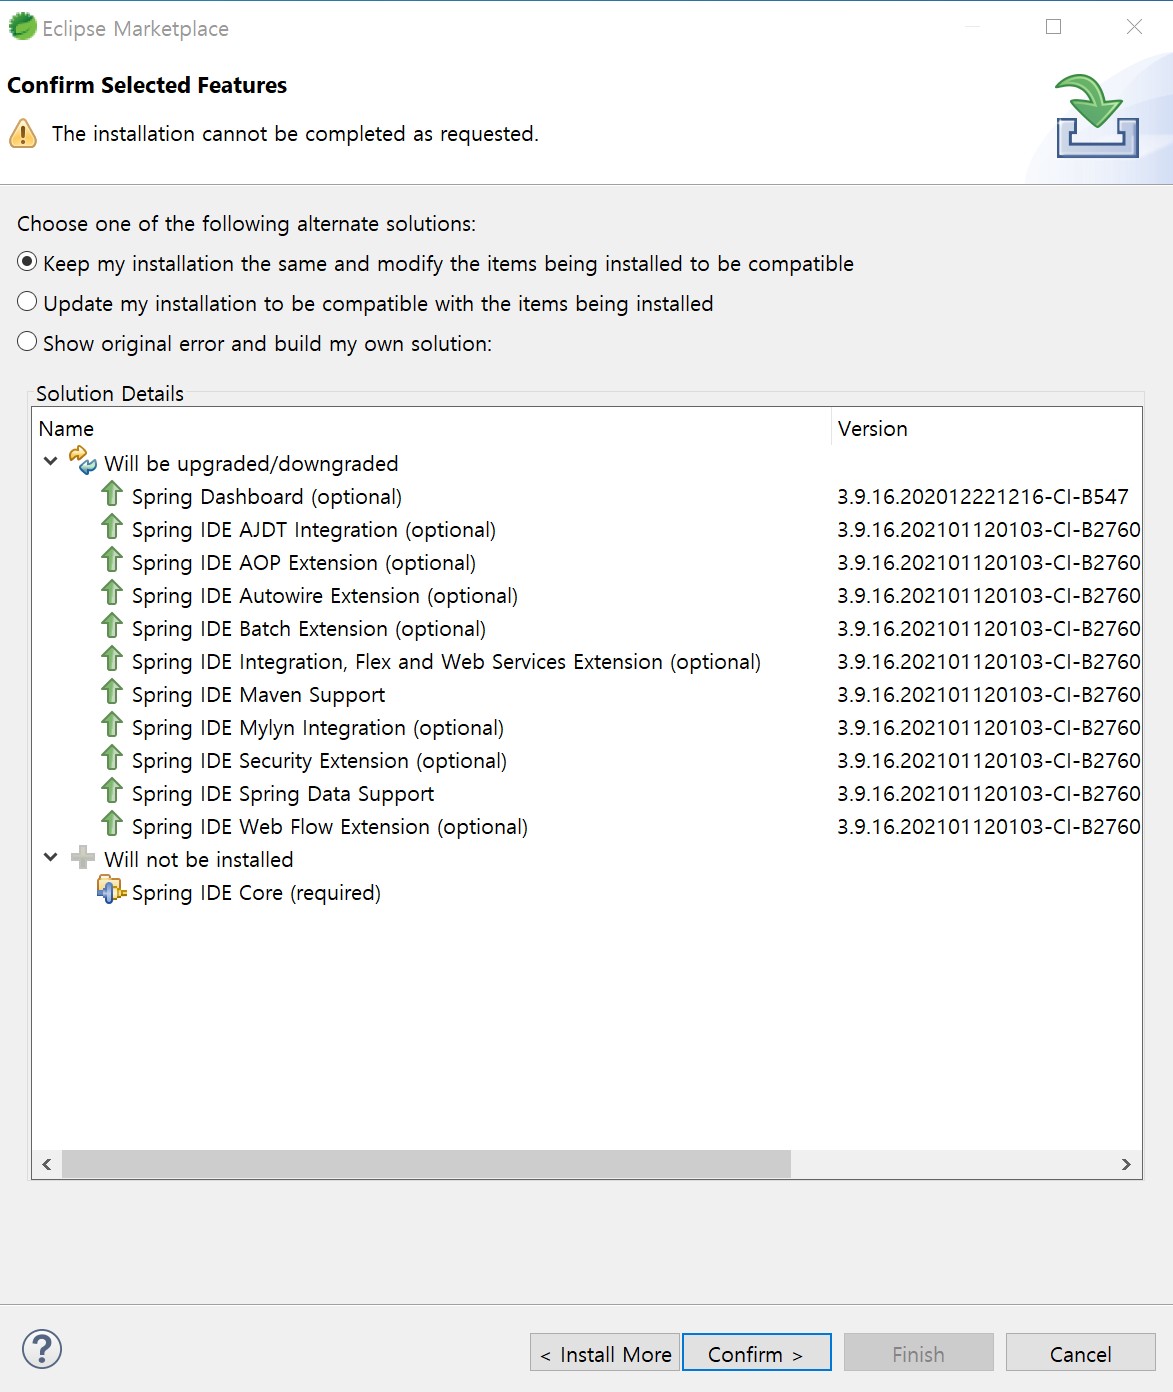Viewport: 1173px width, 1392px height.
Task: Collapse the Will not be installed group
Action: click(51, 858)
